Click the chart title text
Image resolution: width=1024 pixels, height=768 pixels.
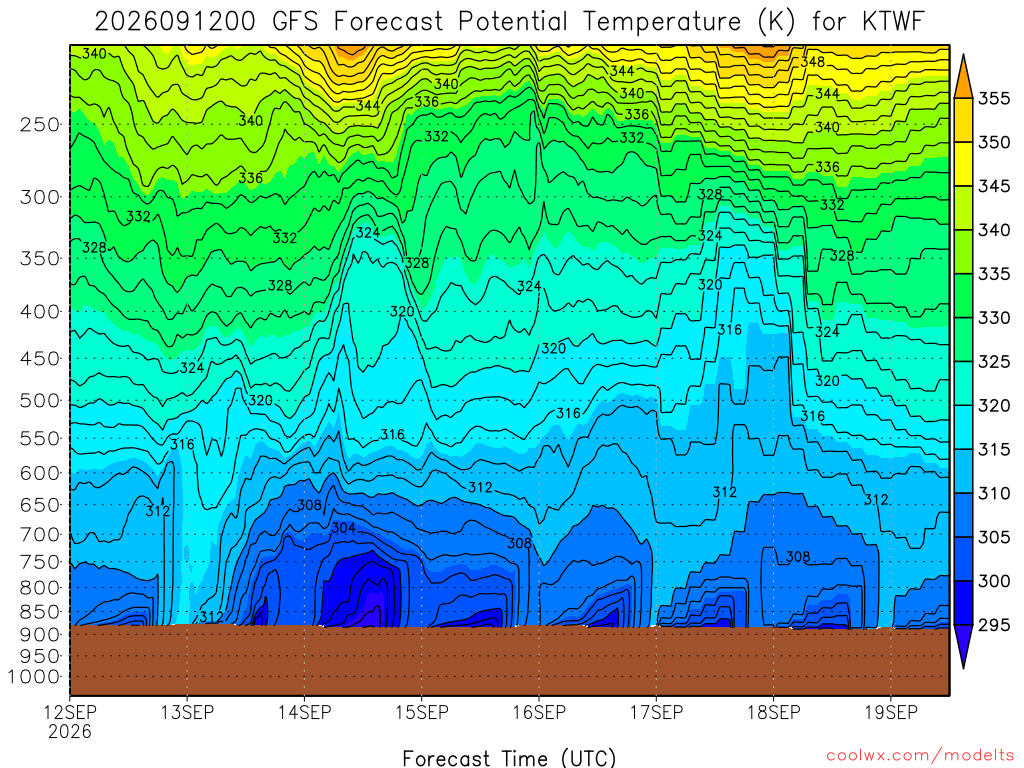point(509,22)
